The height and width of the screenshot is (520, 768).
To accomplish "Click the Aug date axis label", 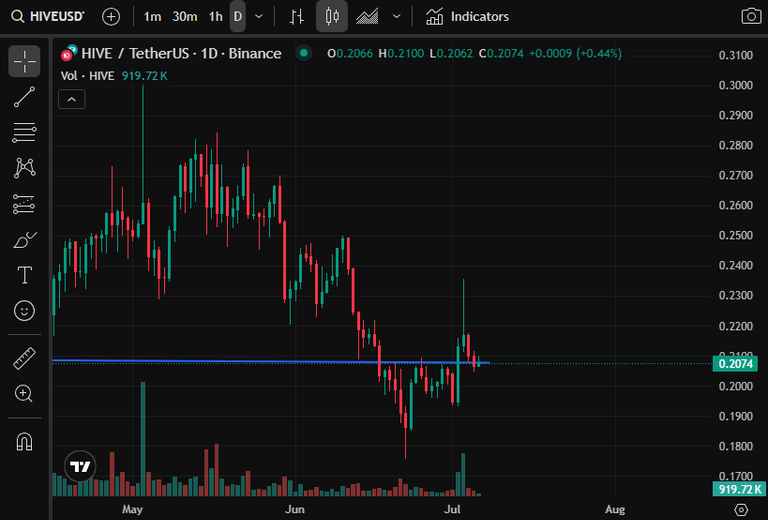I will click(x=615, y=509).
